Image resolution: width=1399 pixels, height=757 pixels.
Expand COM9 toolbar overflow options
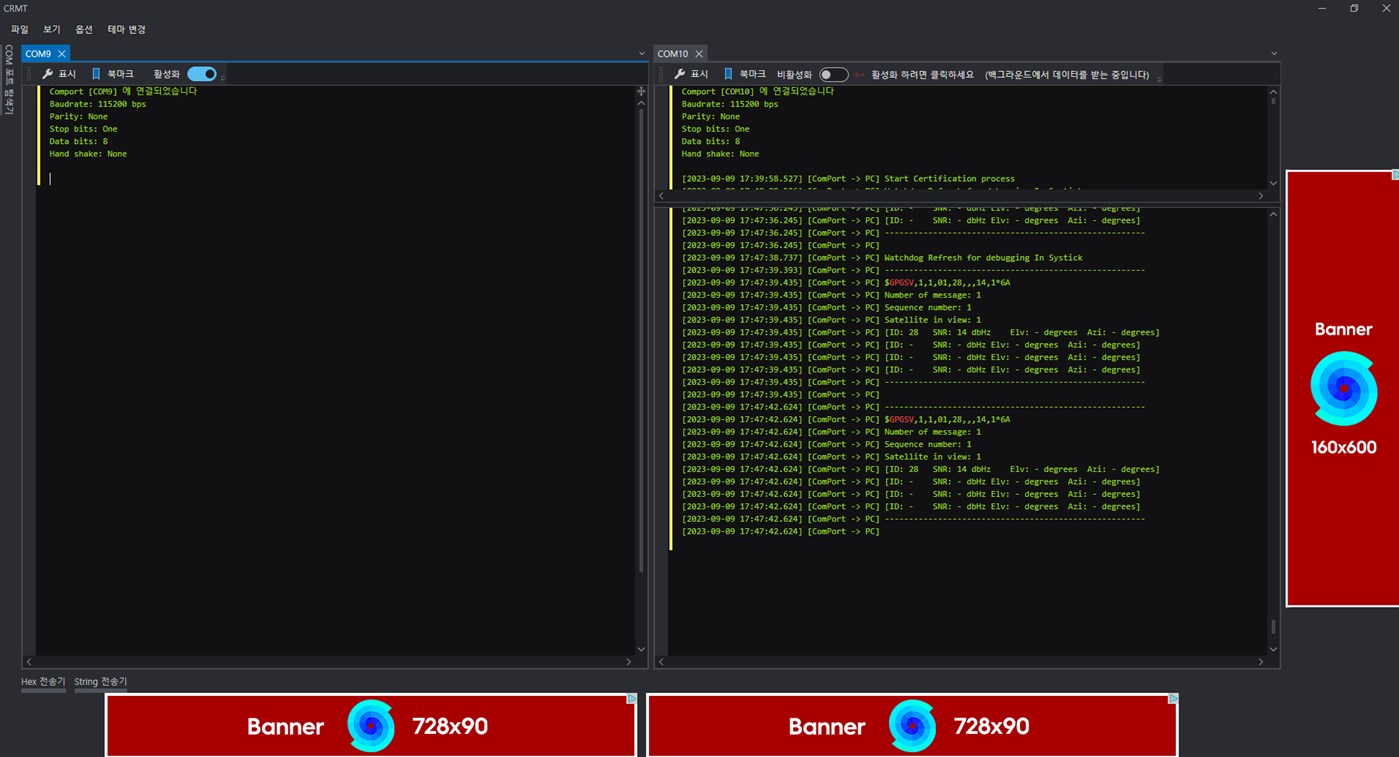[x=223, y=76]
